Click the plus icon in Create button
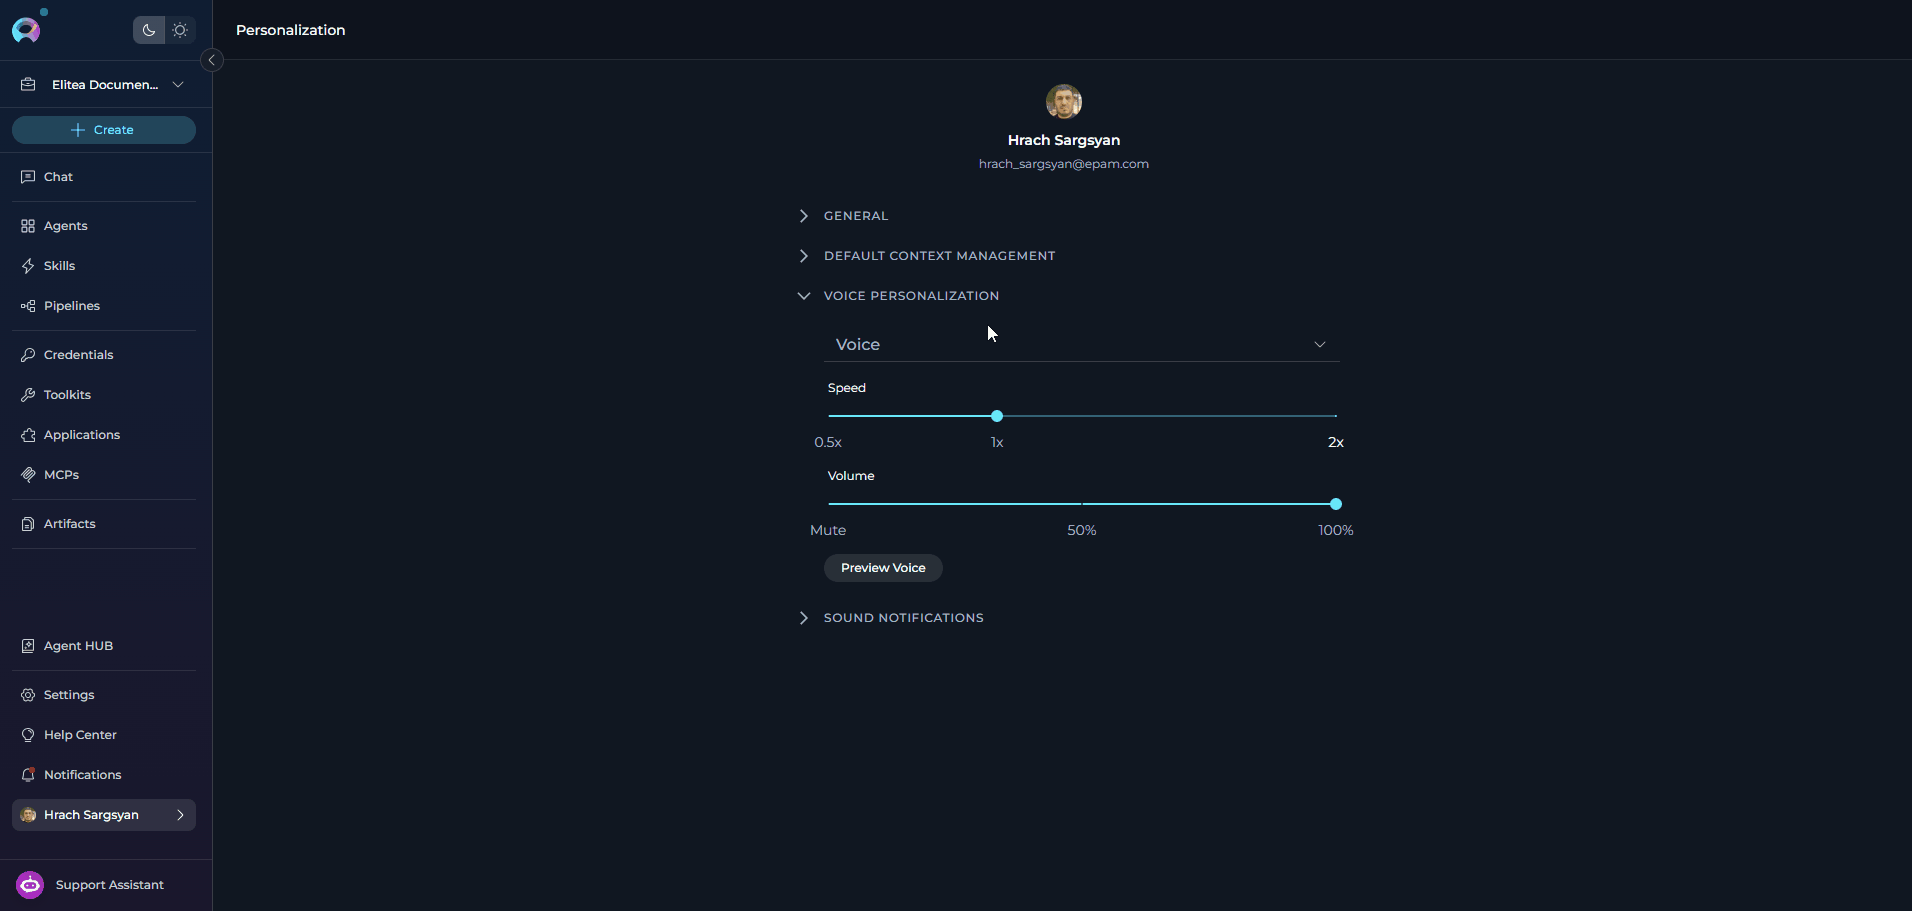Screen dimensions: 1912x911 [78, 130]
